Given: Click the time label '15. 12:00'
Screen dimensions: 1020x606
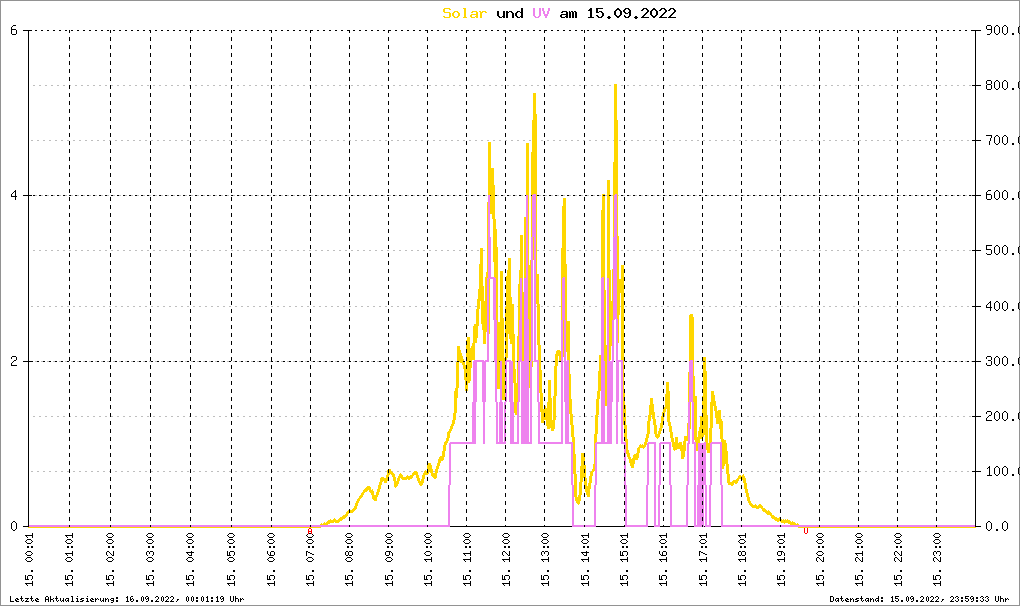Looking at the screenshot, I should [506, 560].
